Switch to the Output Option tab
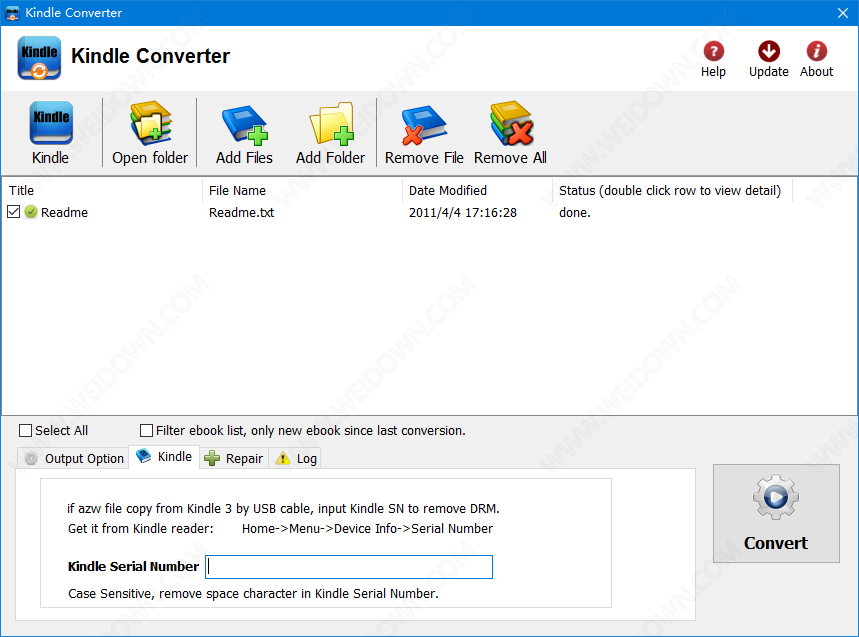This screenshot has width=859, height=637. pyautogui.click(x=74, y=459)
